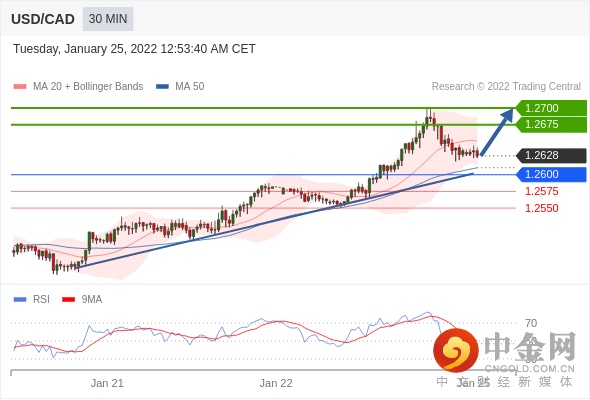Screen dimensions: 590x400
Task: Click the red 9MA legend swatch
Action: [68, 300]
